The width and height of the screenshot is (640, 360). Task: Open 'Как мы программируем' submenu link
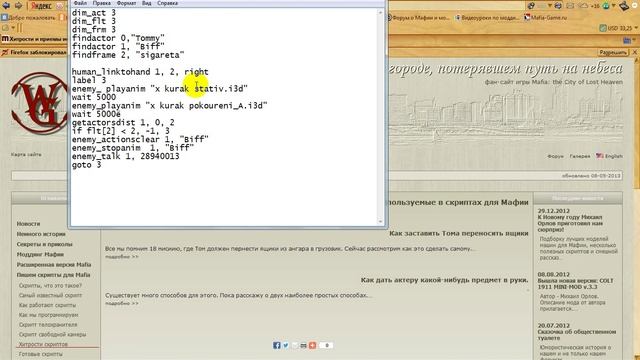tap(49, 315)
